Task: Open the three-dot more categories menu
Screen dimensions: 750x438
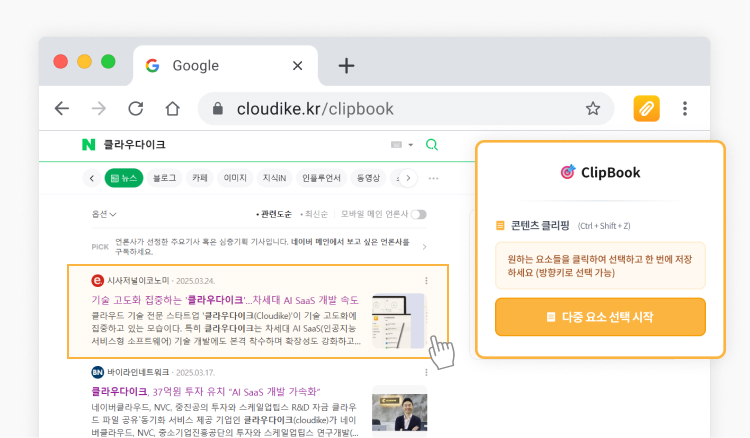Action: click(x=433, y=178)
